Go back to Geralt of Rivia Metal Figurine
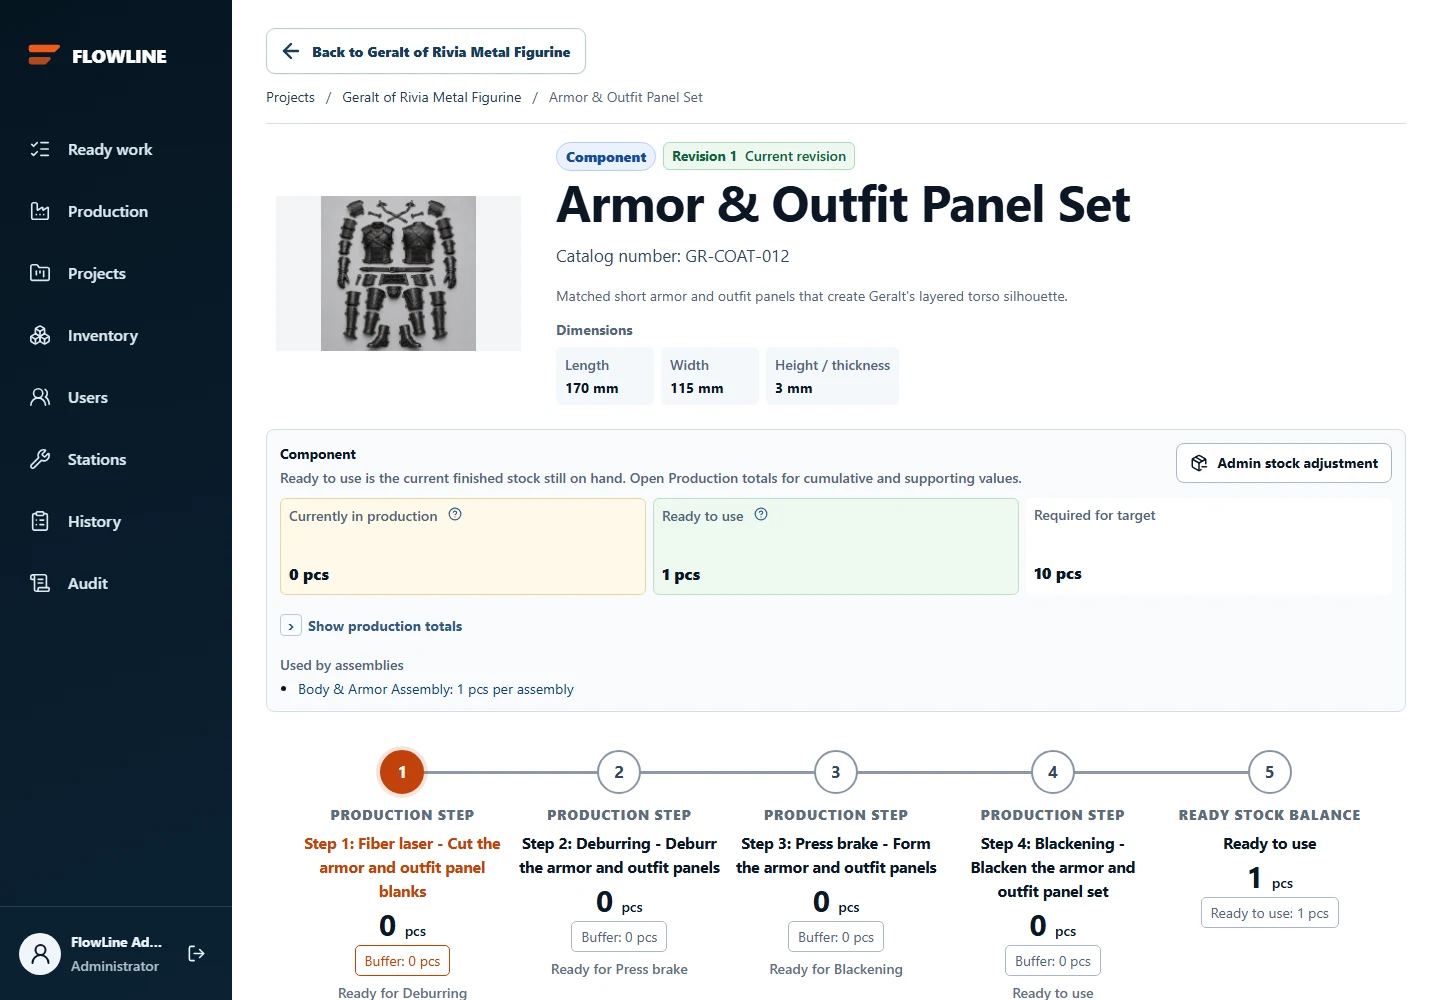 (426, 51)
